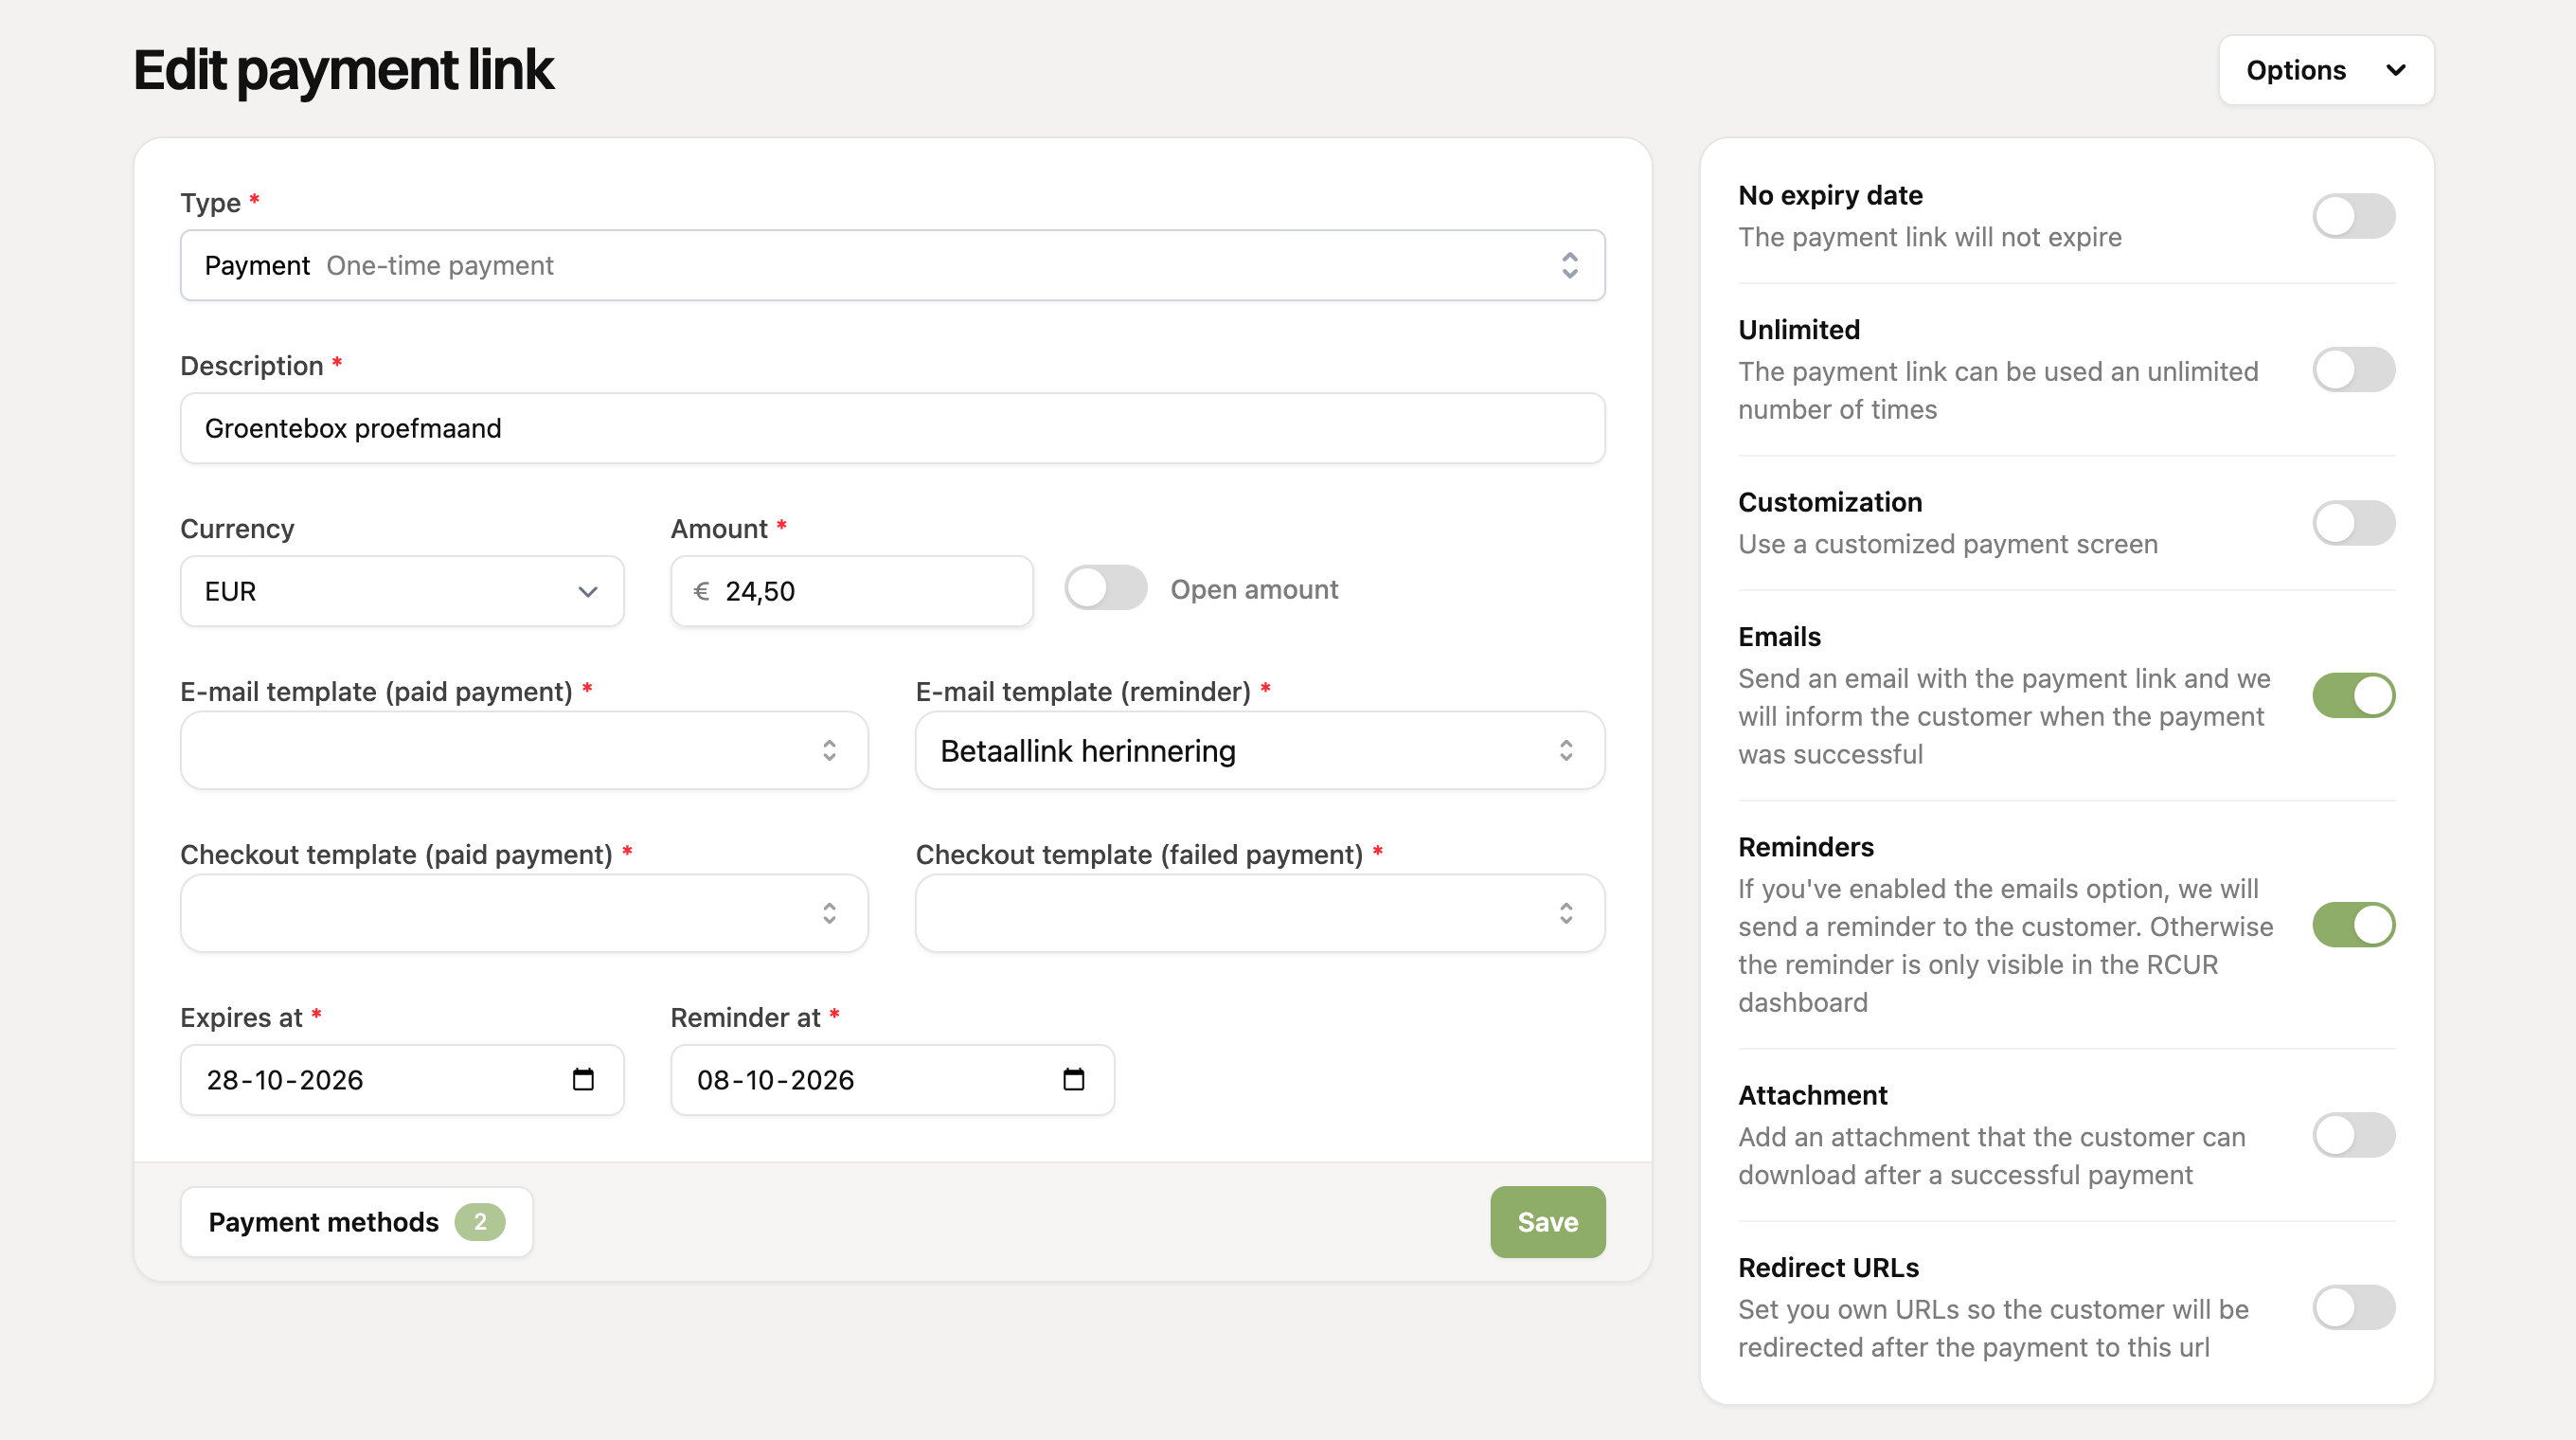
Task: Open the Options menu button
Action: (x=2326, y=70)
